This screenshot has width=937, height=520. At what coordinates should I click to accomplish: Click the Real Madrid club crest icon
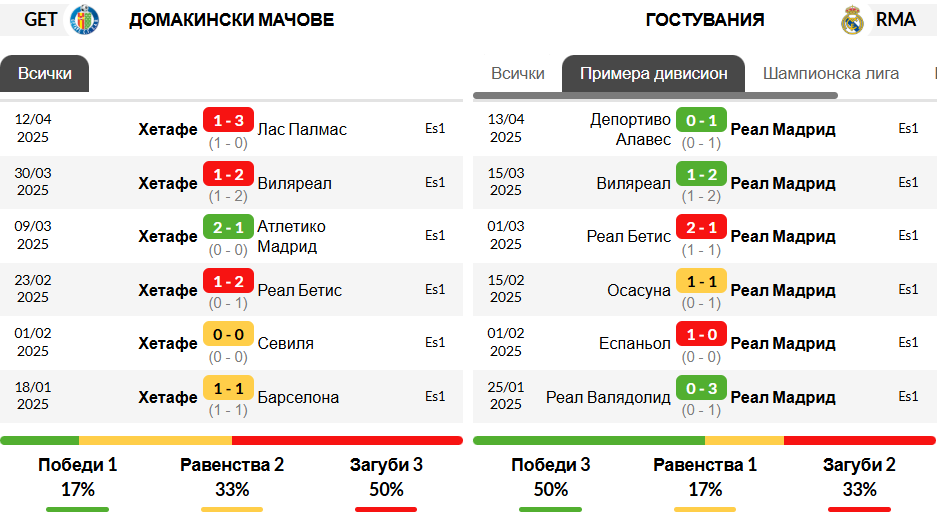click(x=852, y=20)
